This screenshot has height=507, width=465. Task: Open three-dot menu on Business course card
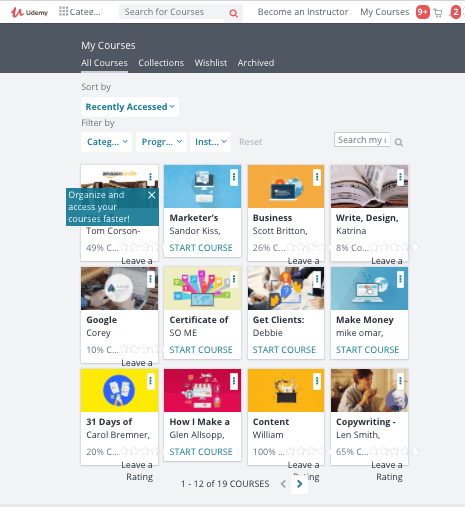[317, 177]
